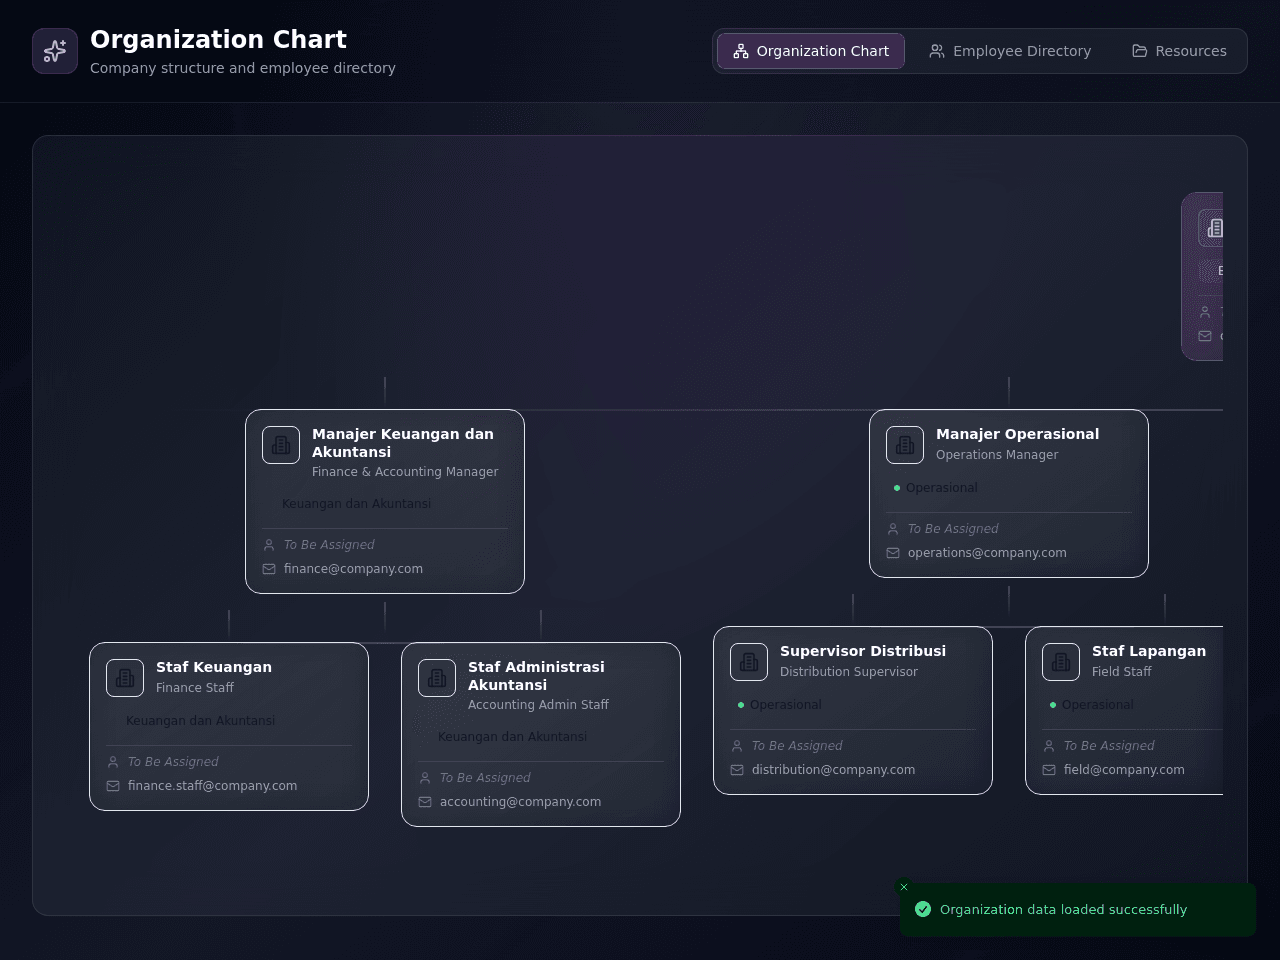
Task: Click the email finance.staff@company.com
Action: 212,786
